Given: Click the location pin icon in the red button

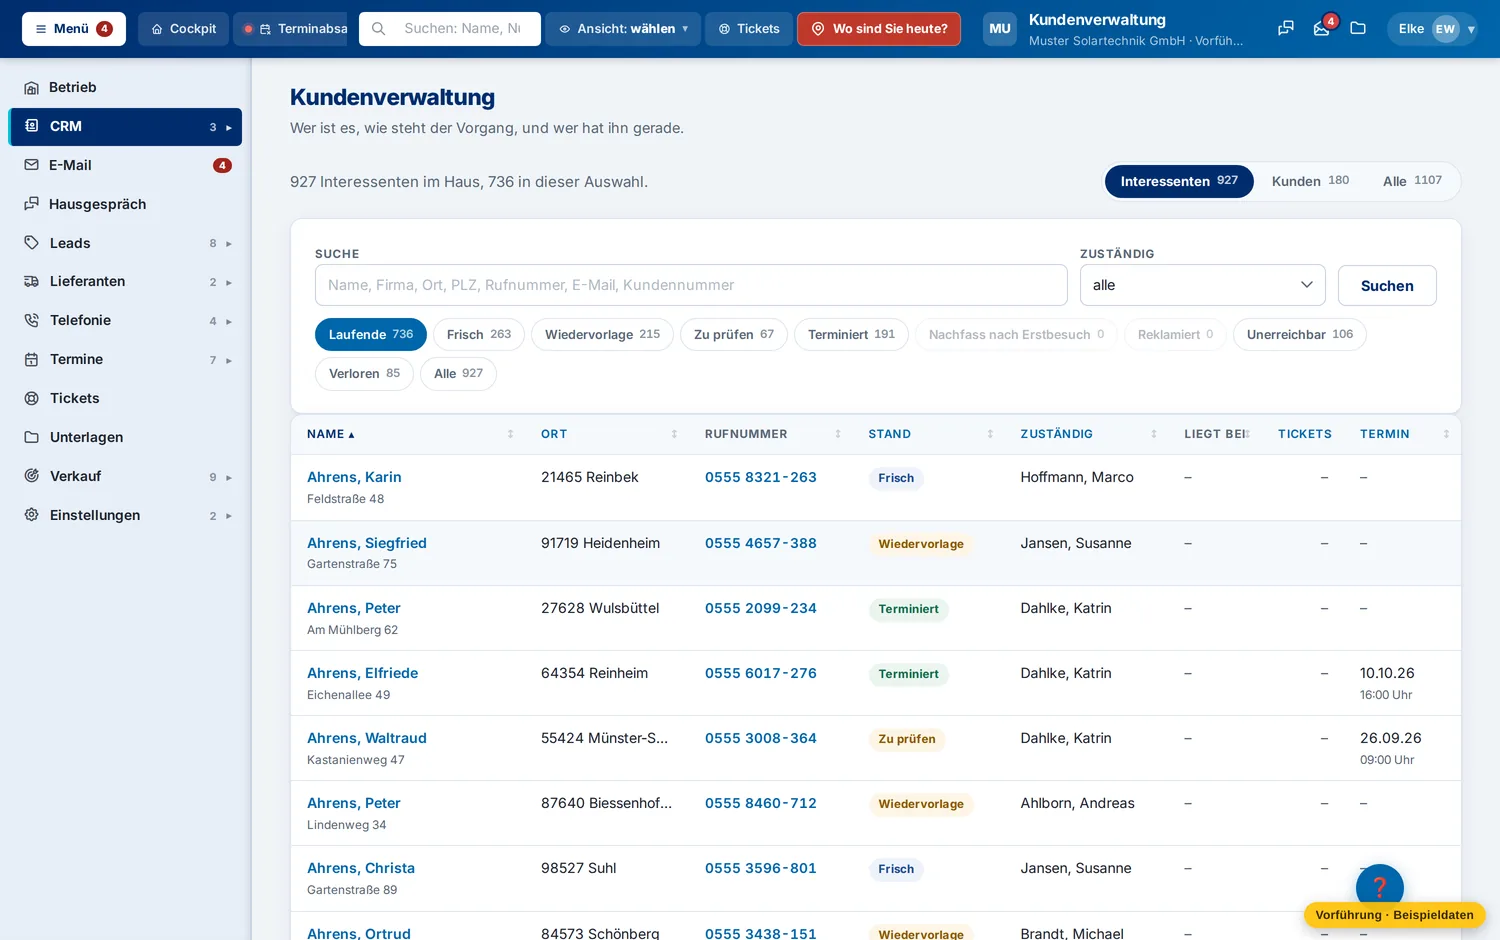Looking at the screenshot, I should 818,29.
